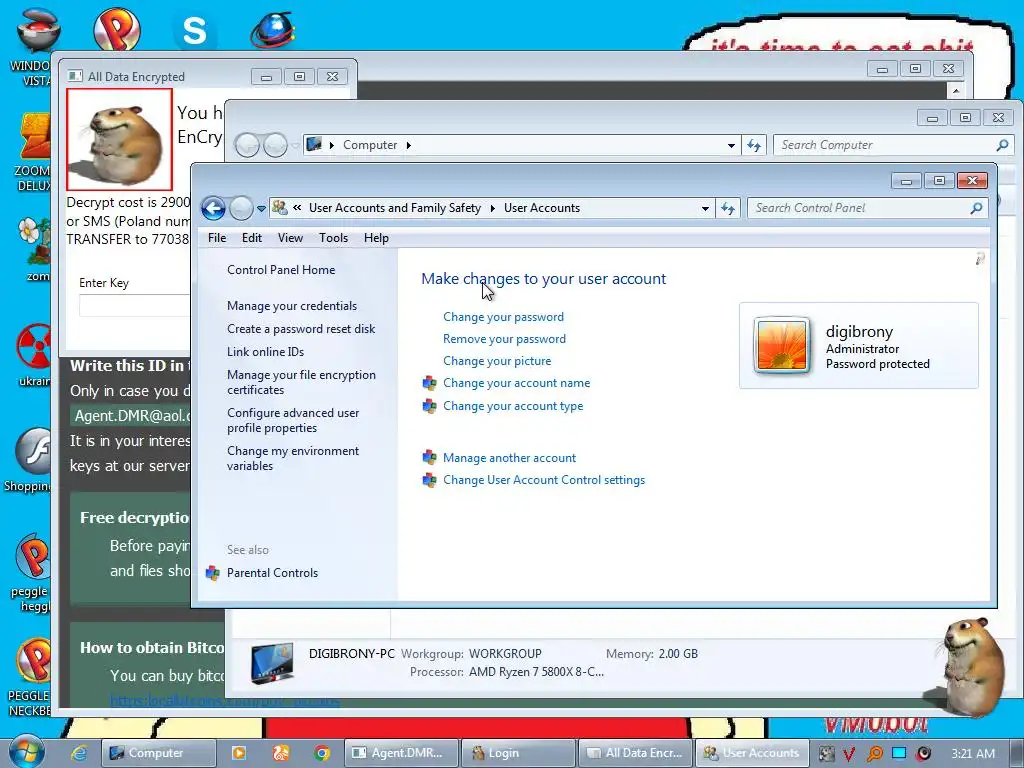Image resolution: width=1024 pixels, height=768 pixels.
Task: Open Configure advanced user profile properties
Action: click(293, 420)
